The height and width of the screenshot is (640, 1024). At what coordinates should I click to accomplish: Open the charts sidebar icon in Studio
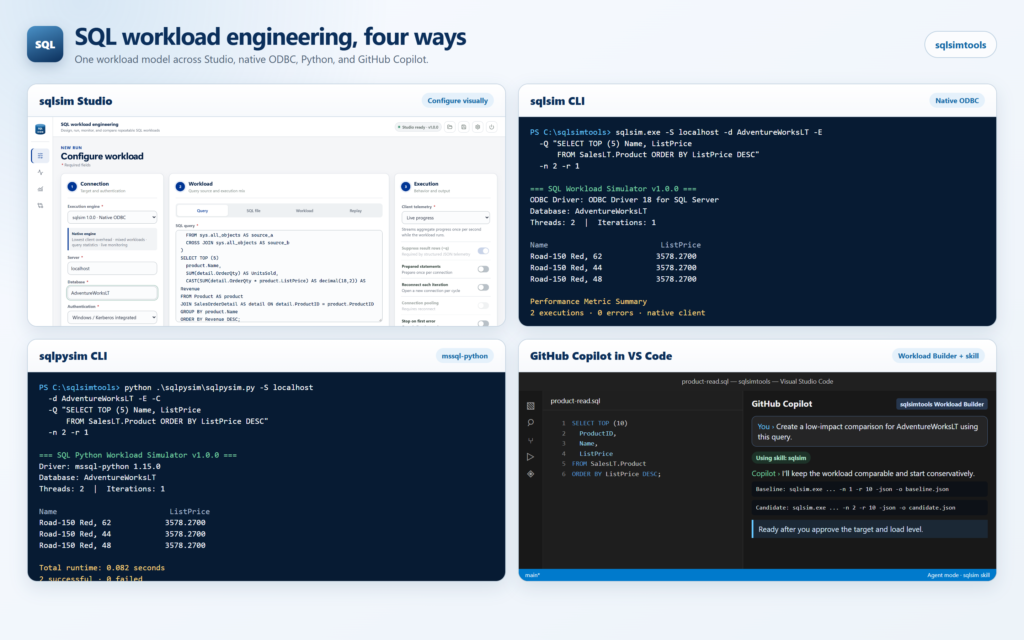[40, 189]
